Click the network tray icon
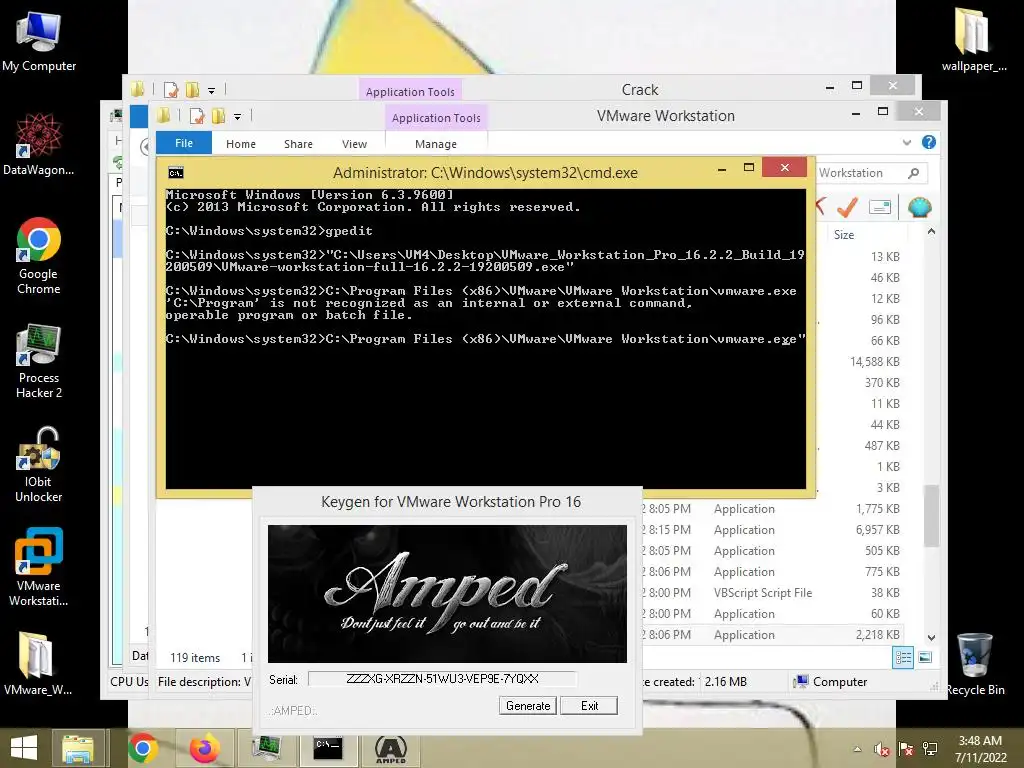The image size is (1024, 768). 930,750
